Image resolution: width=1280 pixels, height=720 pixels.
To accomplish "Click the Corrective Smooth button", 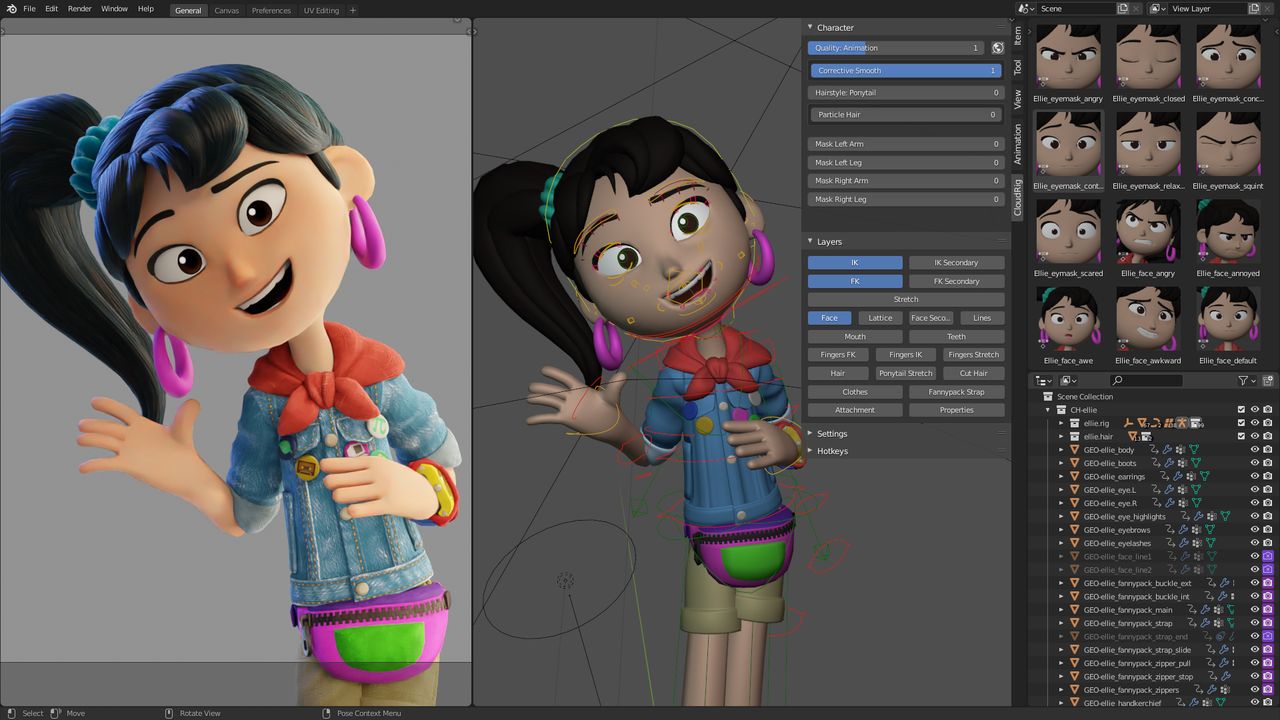I will (x=904, y=70).
